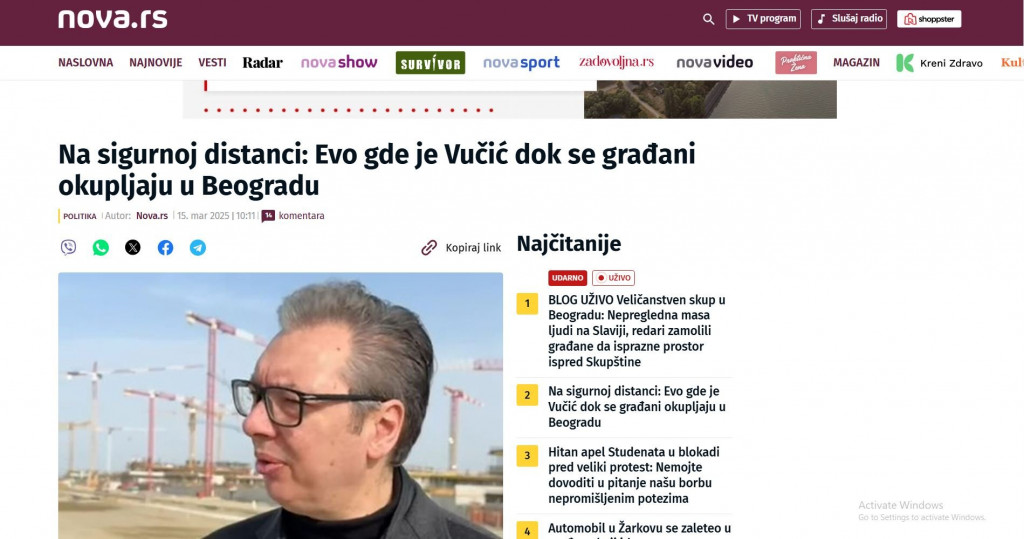The image size is (1024, 539).
Task: Click Slušaj radio button
Action: click(x=849, y=19)
